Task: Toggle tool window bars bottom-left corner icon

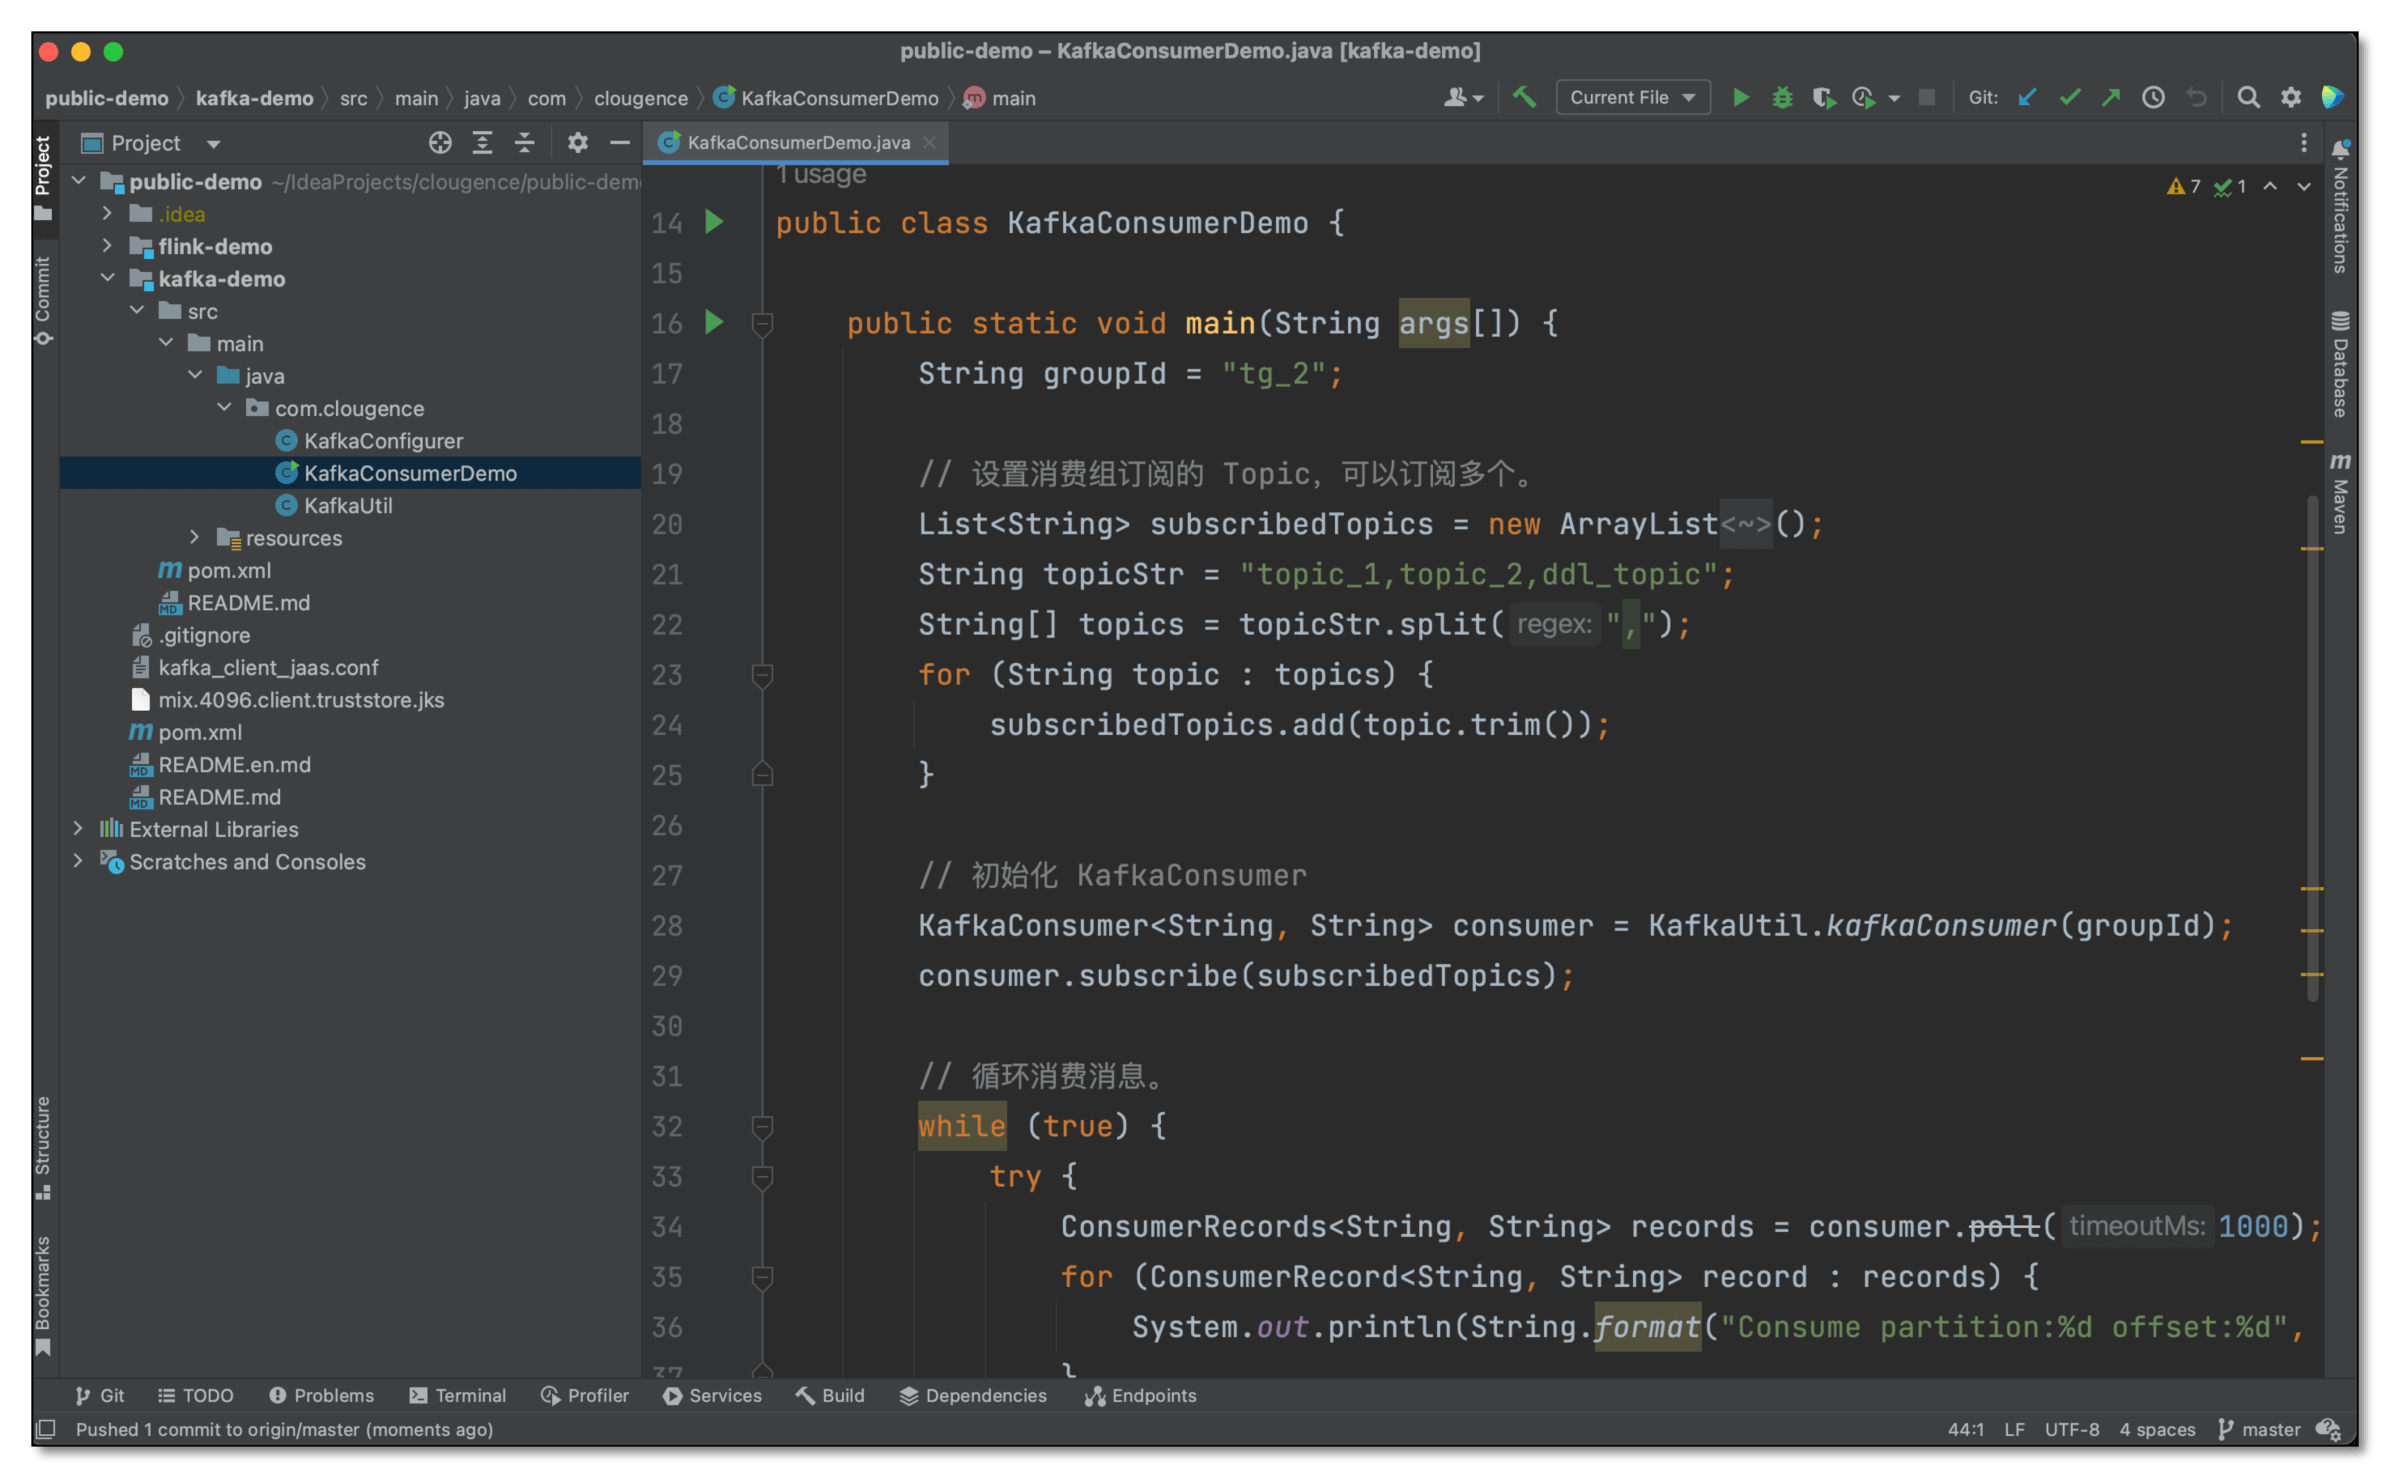Action: coord(46,1429)
